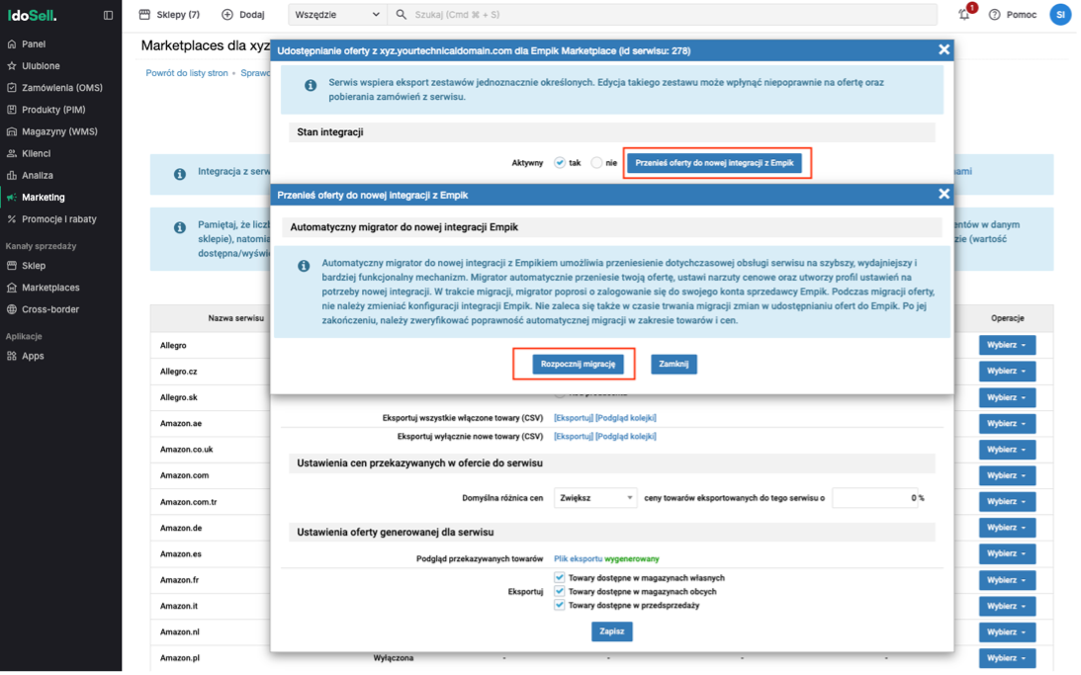Click the Amazon.it service name
The width and height of the screenshot is (1081, 675).
point(179,606)
